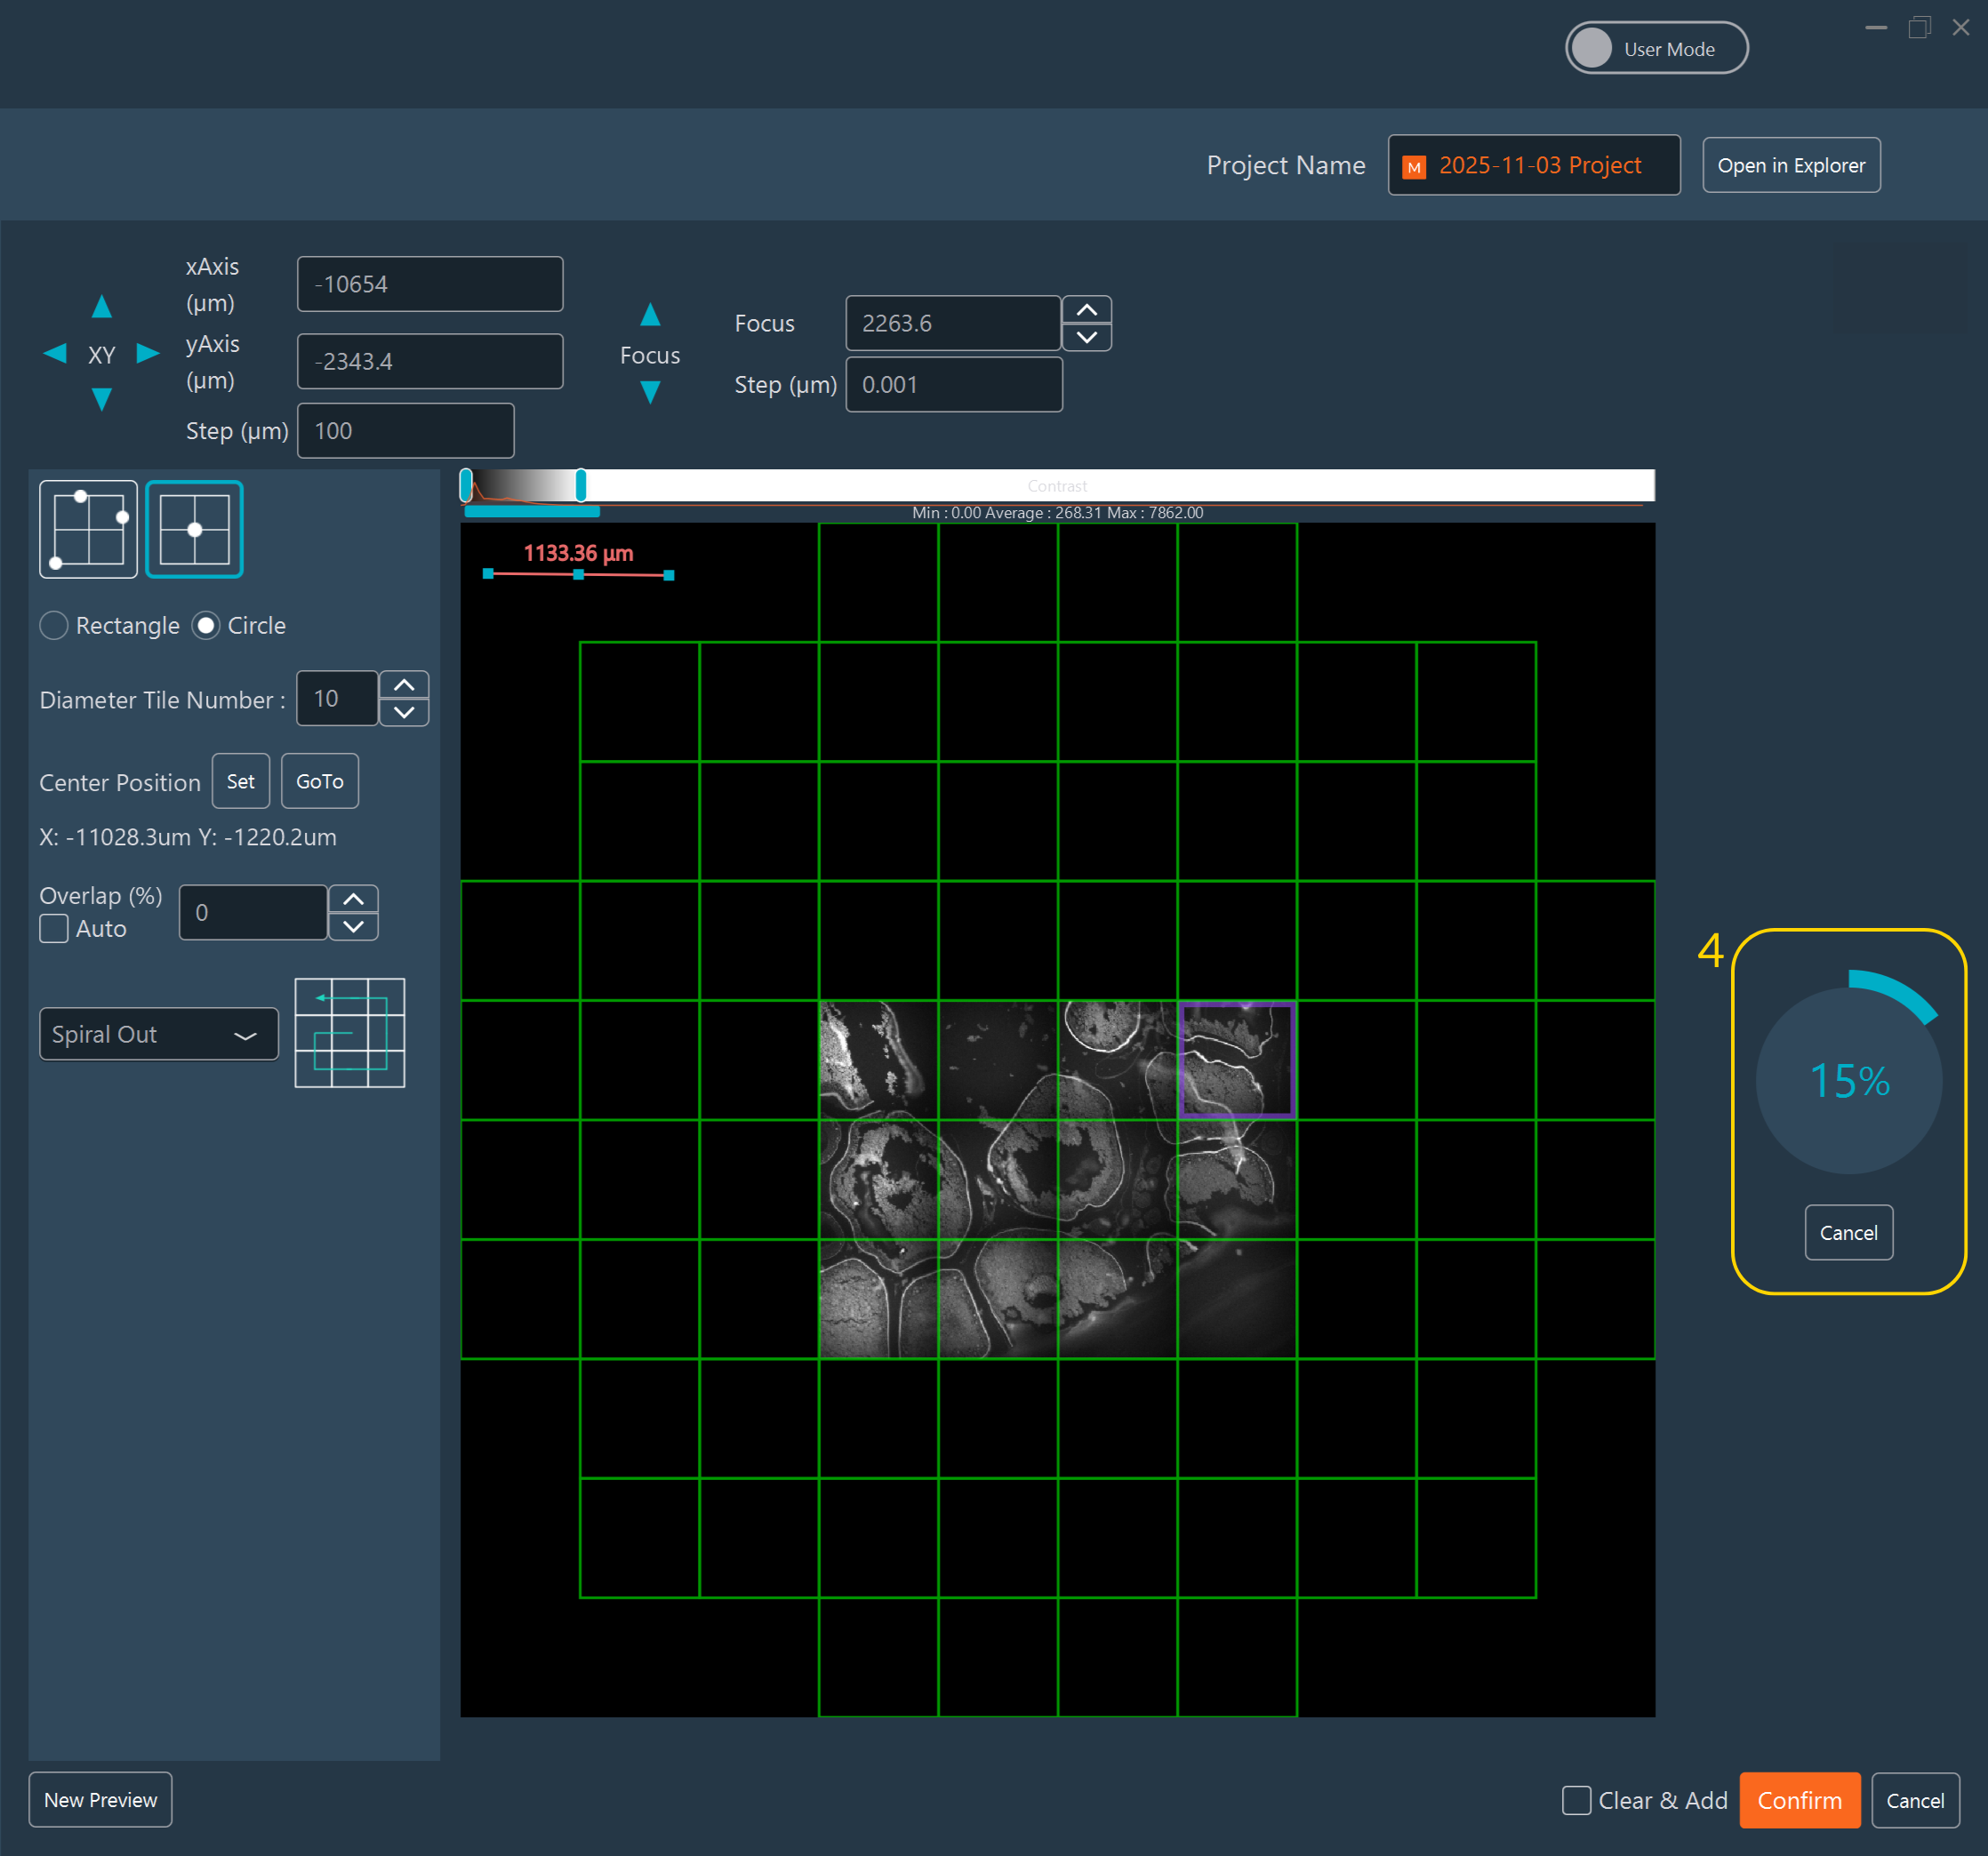Decrease the Overlap percentage value
This screenshot has height=1856, width=1988.
tap(353, 927)
